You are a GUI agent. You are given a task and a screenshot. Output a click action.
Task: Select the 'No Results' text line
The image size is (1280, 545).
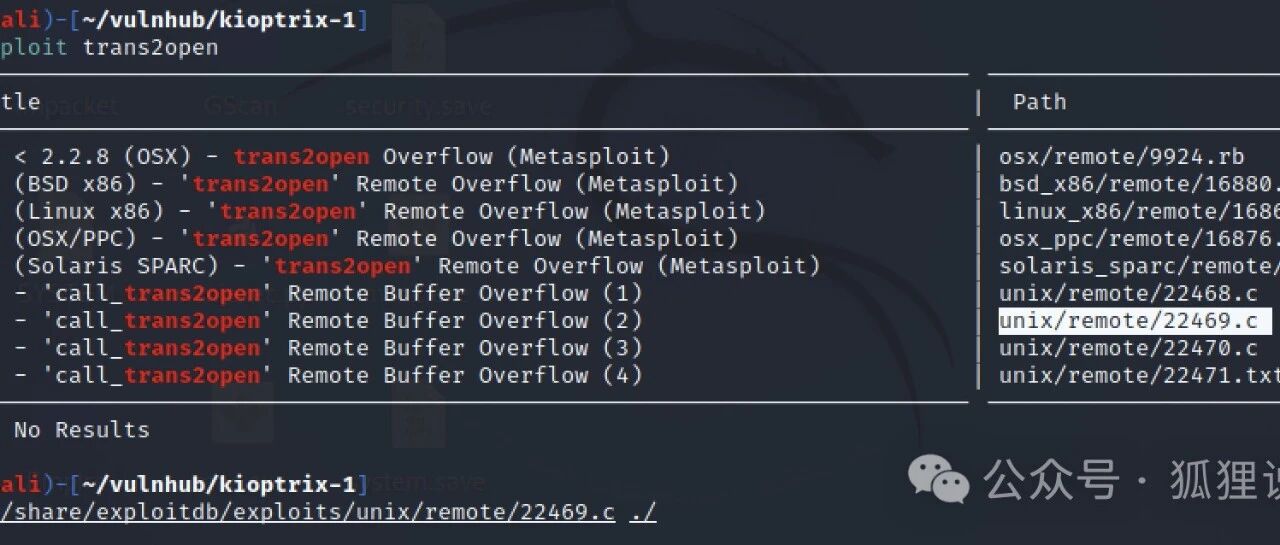[82, 430]
